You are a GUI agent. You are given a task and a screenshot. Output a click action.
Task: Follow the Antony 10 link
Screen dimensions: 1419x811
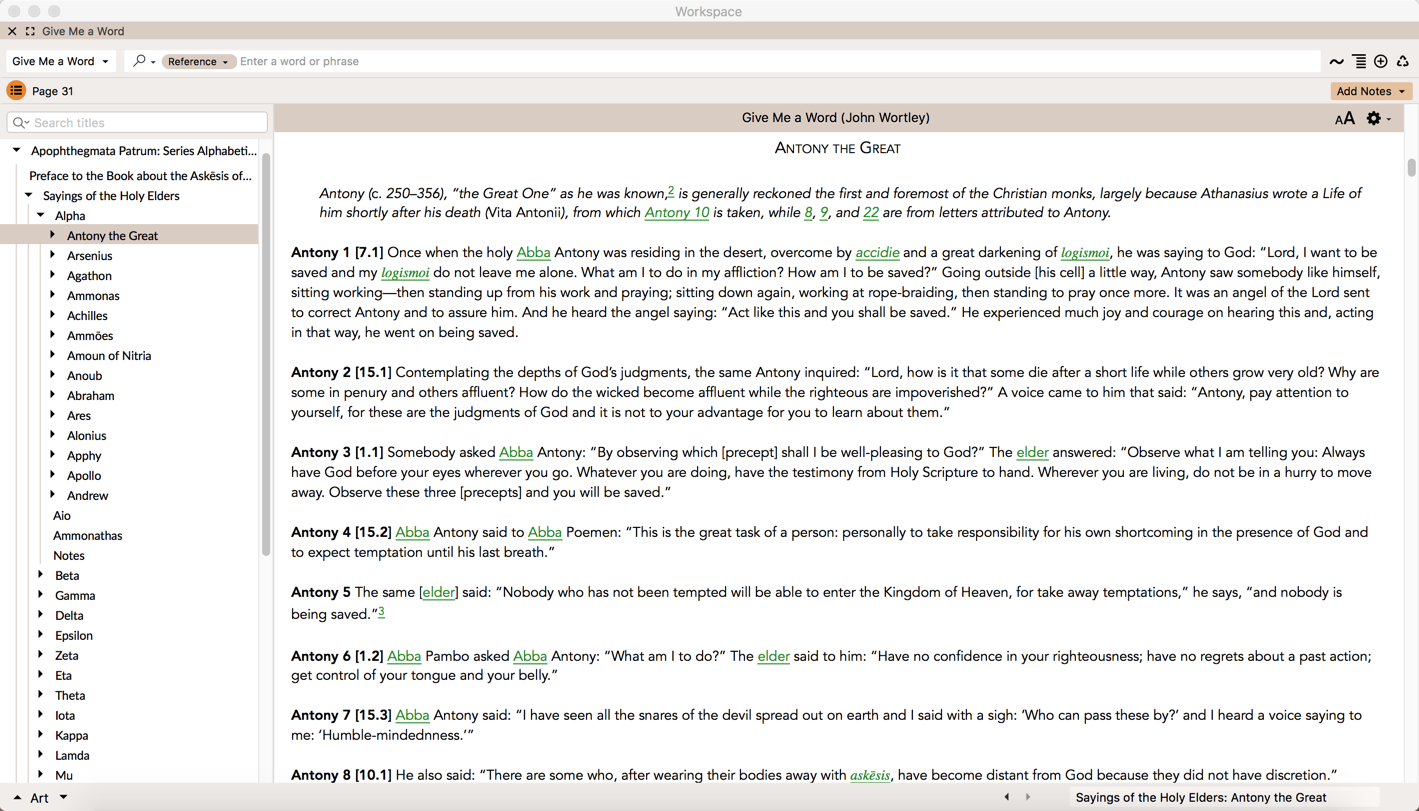click(x=677, y=213)
